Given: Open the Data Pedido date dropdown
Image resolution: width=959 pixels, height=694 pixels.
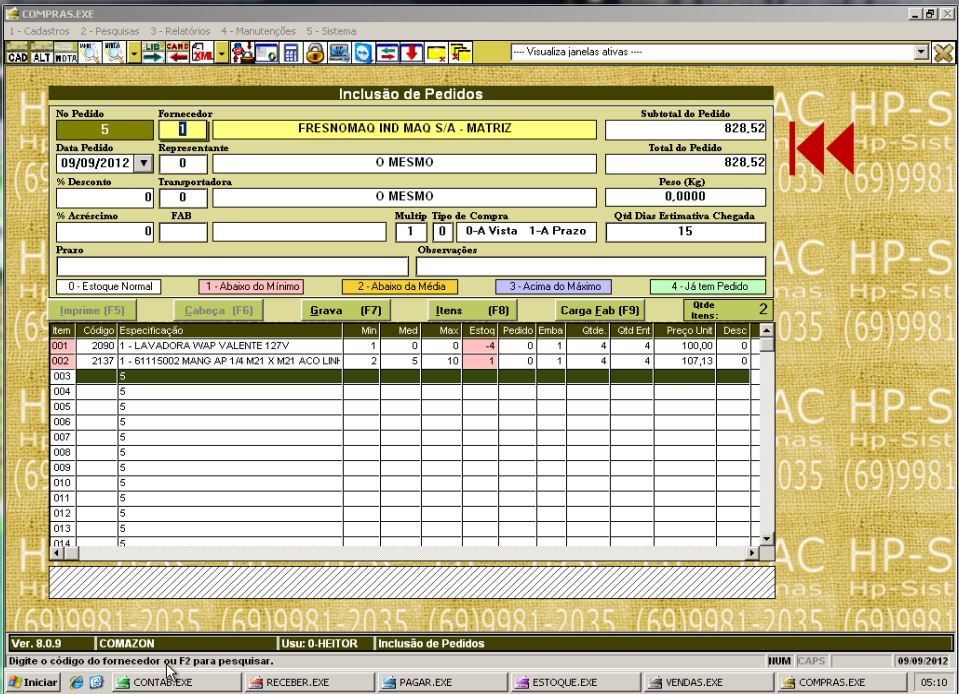Looking at the screenshot, I should click(144, 163).
